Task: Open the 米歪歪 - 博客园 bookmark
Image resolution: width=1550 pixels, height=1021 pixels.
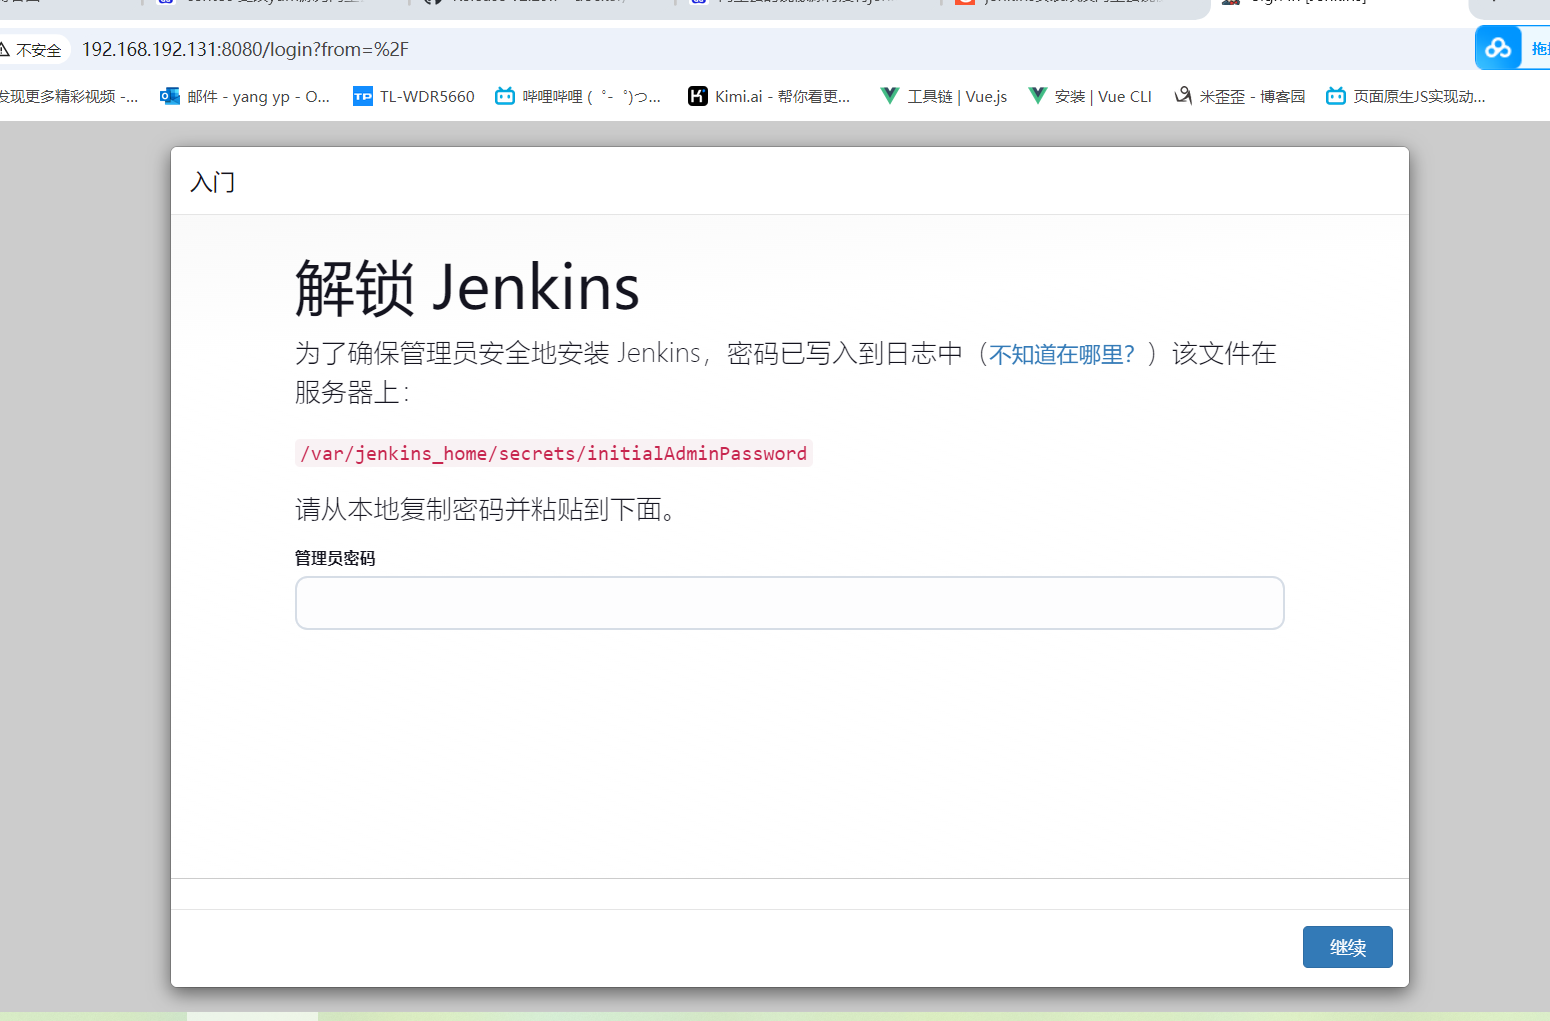Action: pos(1240,96)
